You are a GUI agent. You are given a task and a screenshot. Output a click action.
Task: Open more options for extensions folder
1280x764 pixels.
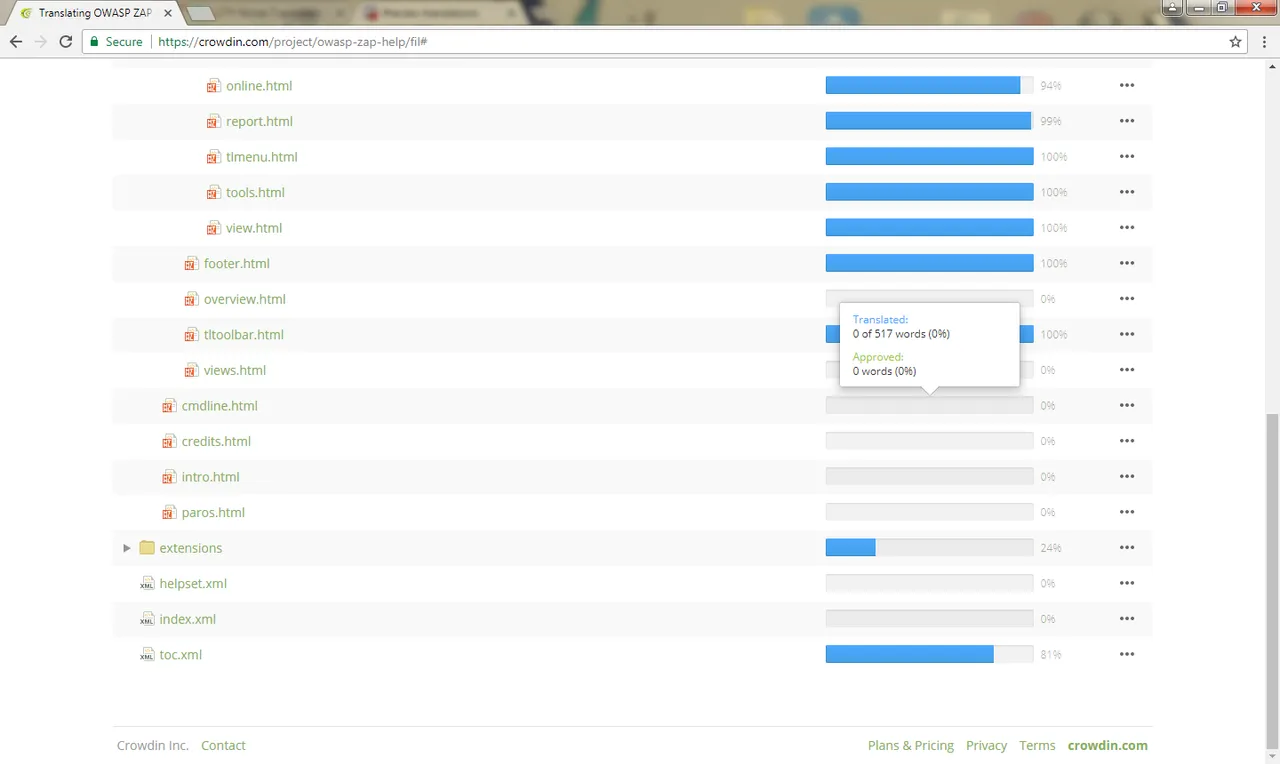point(1127,548)
